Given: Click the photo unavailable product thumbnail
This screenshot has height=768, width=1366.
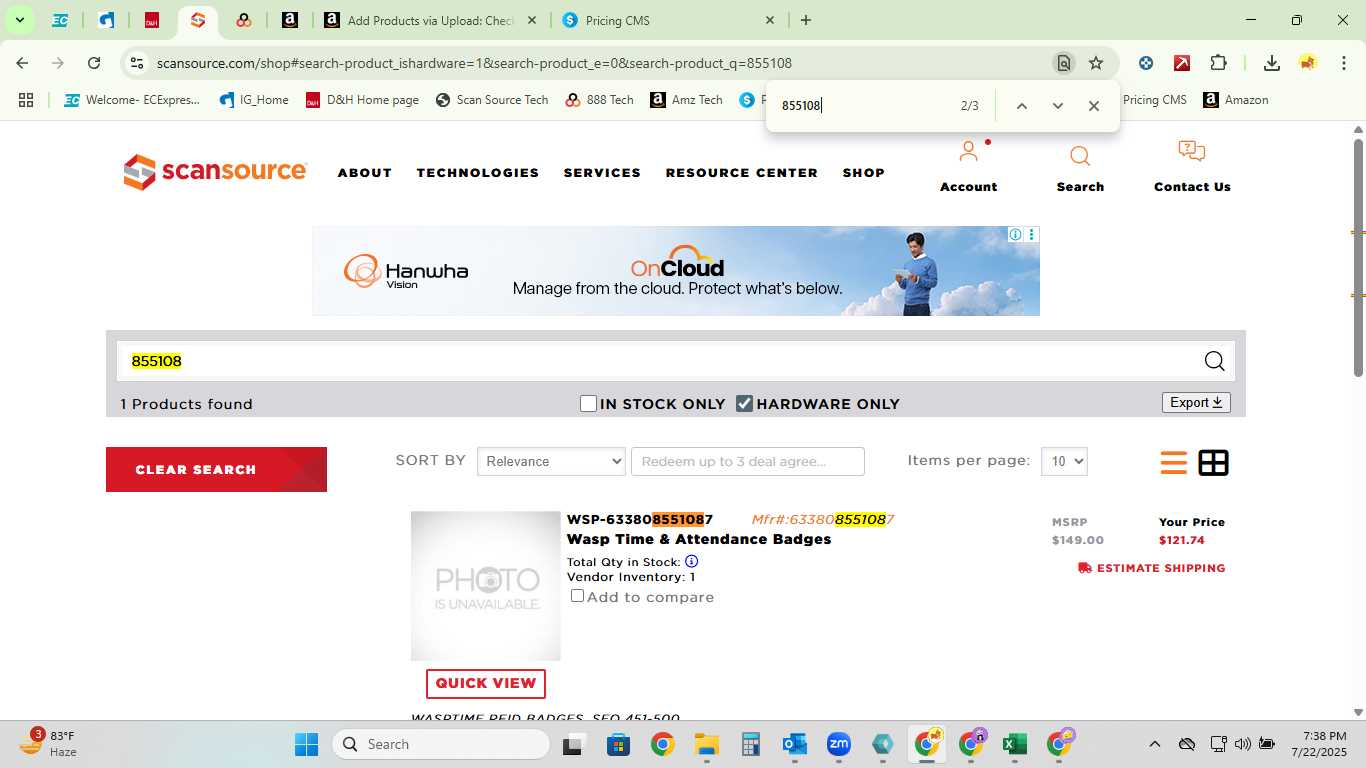Looking at the screenshot, I should [x=486, y=586].
